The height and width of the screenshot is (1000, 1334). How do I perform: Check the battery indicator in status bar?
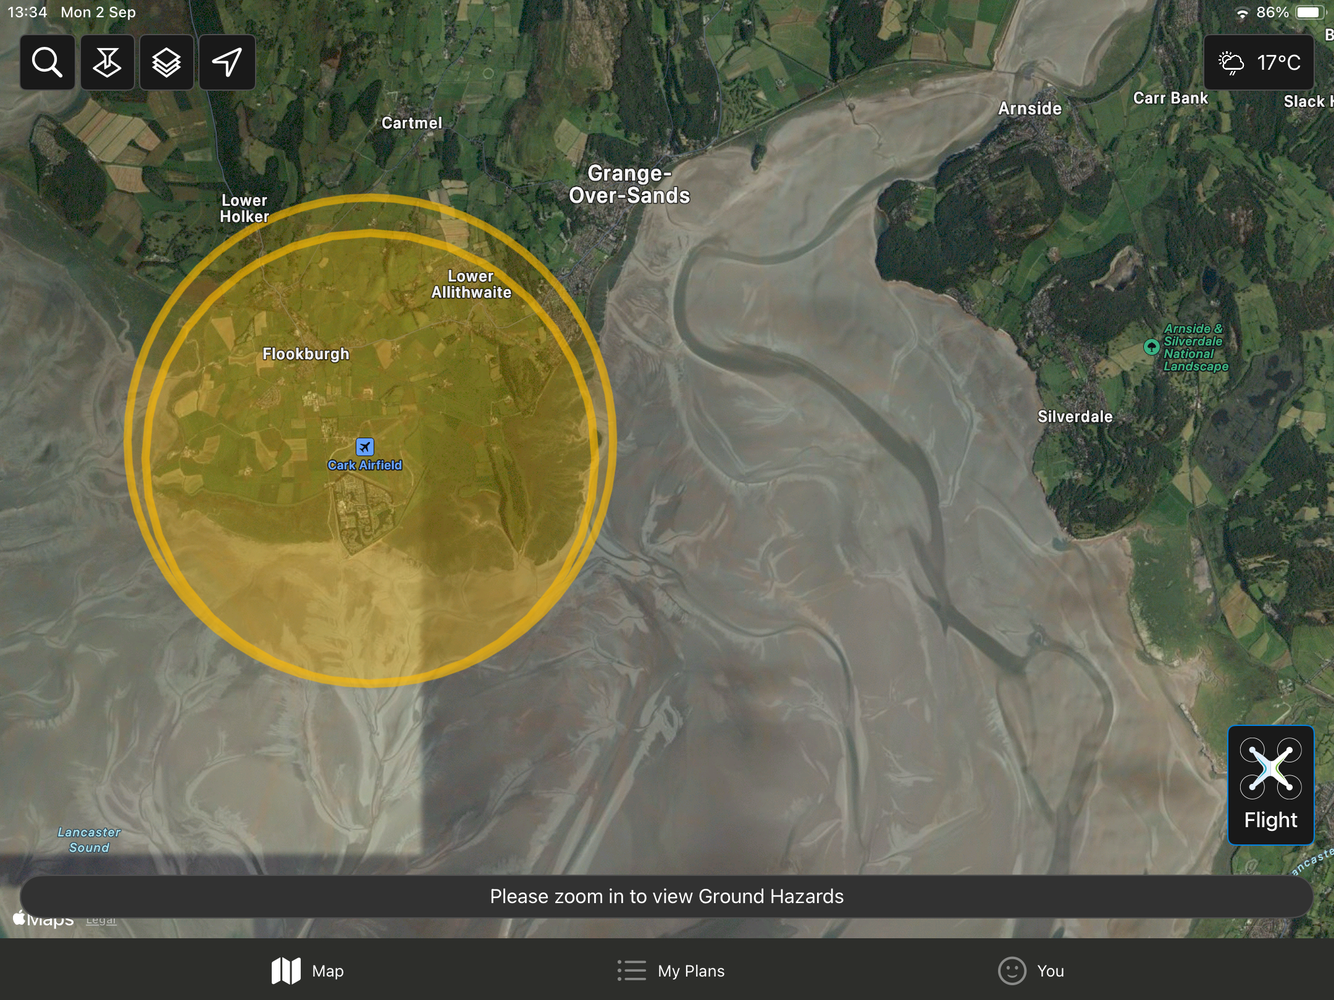pyautogui.click(x=1308, y=13)
